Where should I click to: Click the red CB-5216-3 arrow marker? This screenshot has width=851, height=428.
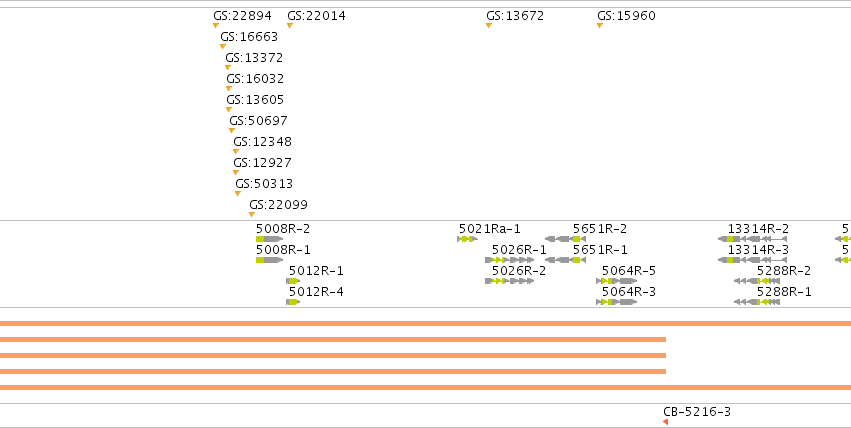tap(665, 422)
